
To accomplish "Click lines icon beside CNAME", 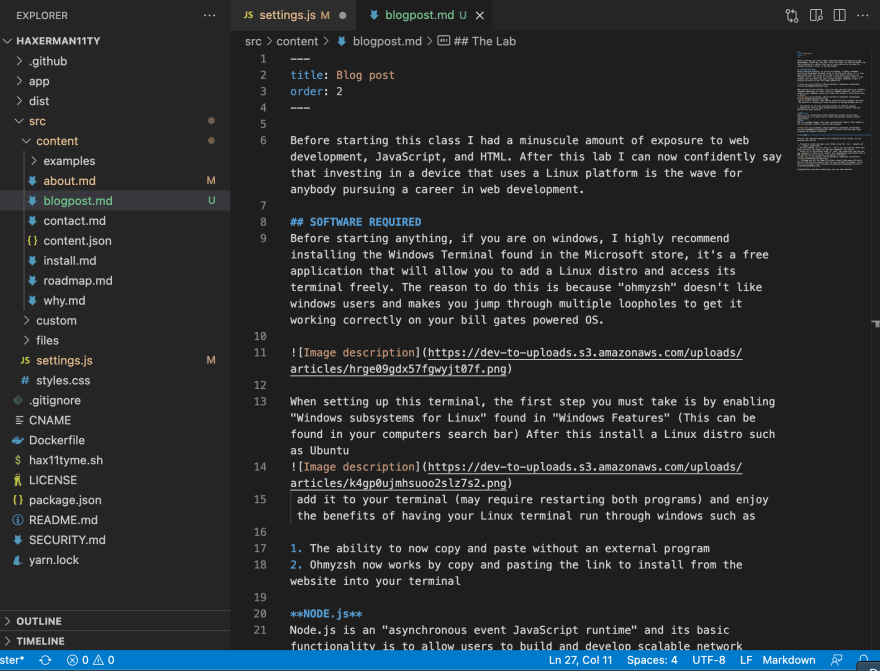I will [x=19, y=420].
